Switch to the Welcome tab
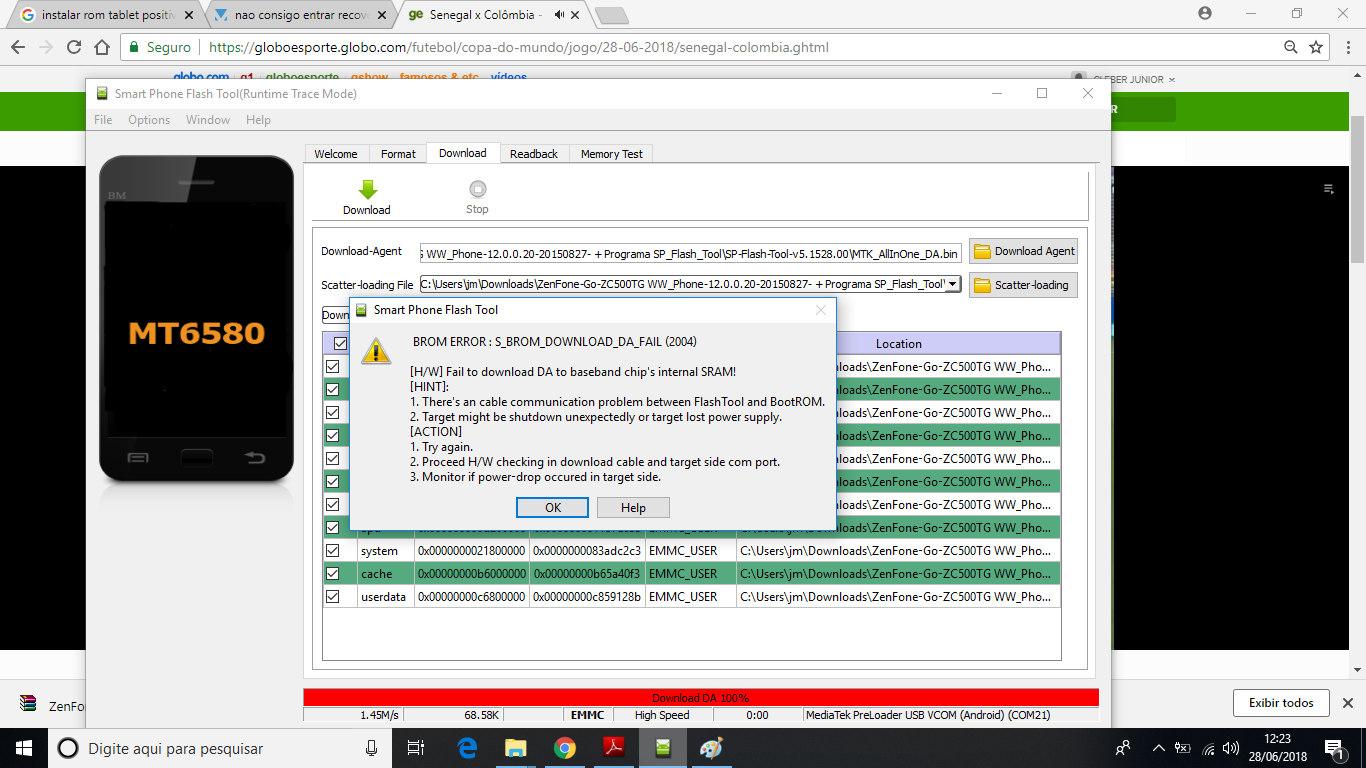 [336, 154]
